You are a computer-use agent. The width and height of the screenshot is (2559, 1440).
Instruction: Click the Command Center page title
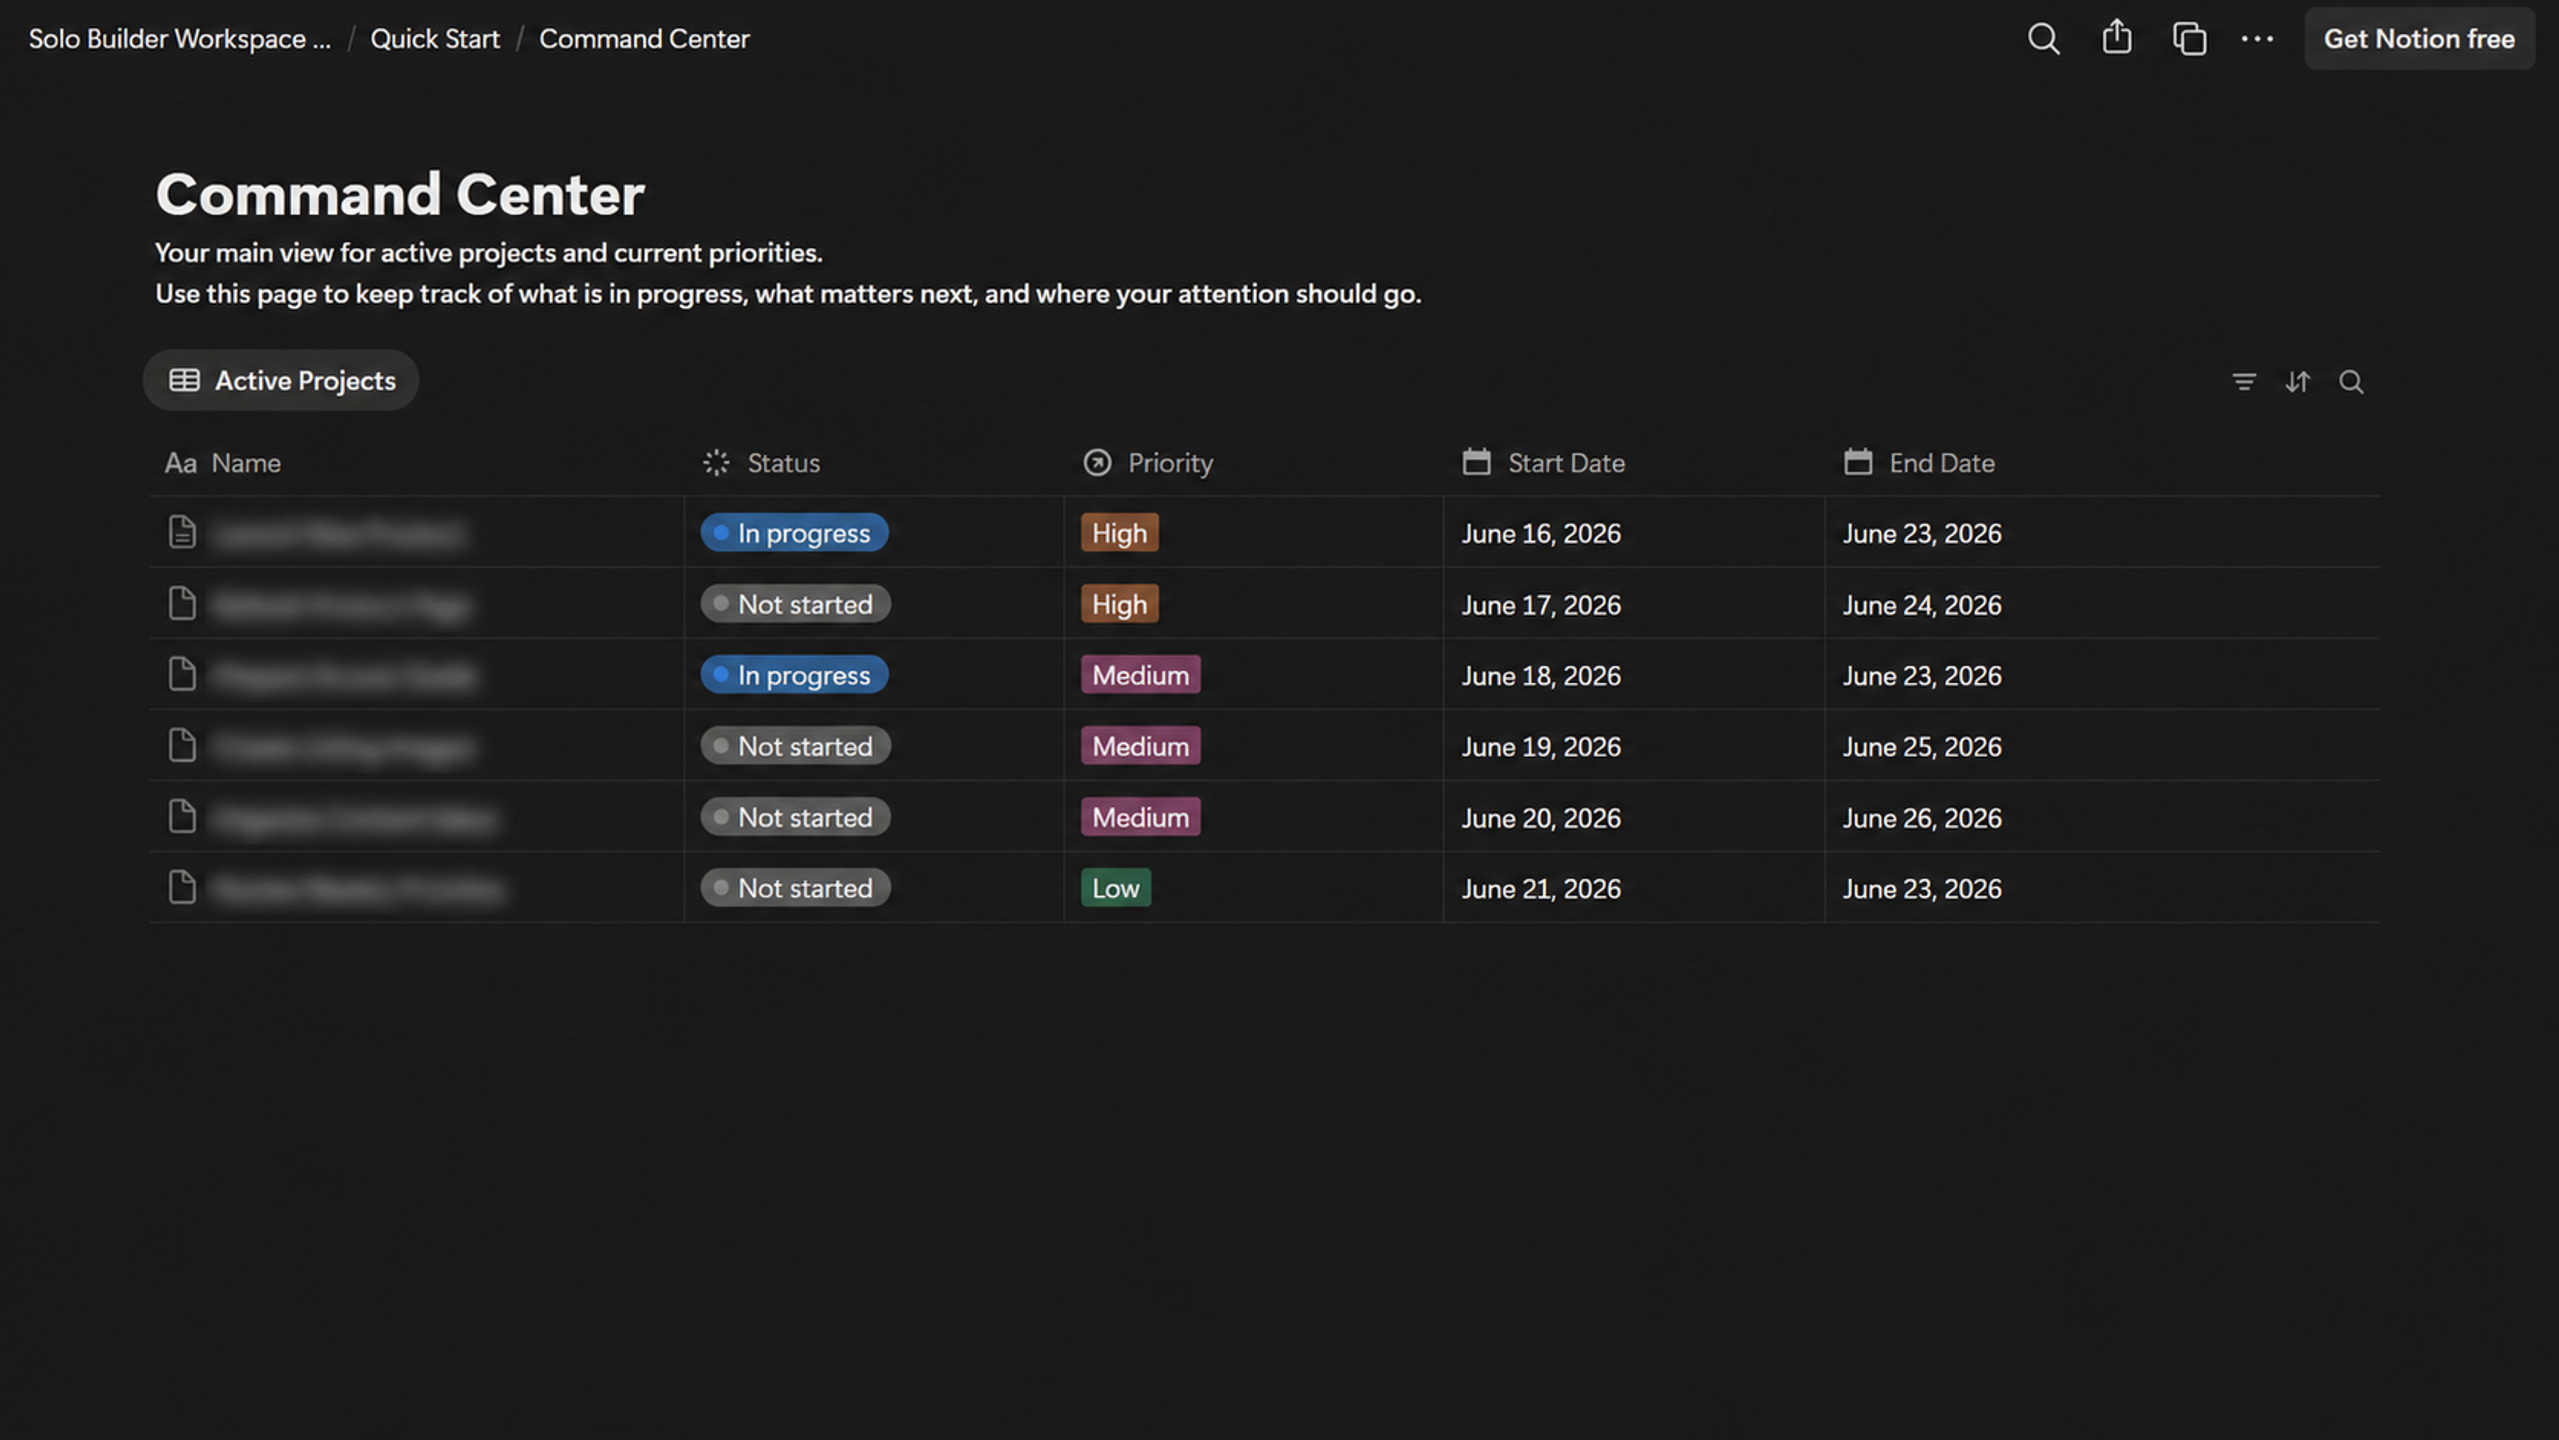point(400,194)
